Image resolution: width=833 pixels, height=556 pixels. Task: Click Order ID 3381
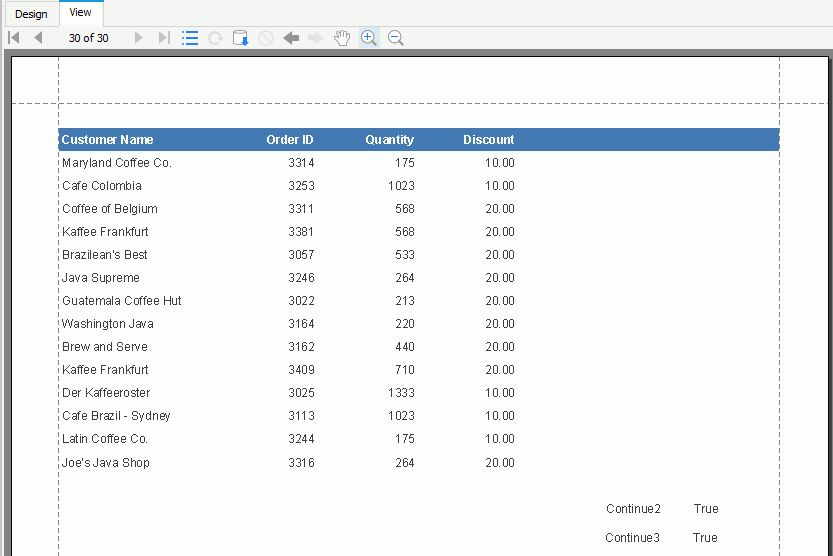pyautogui.click(x=301, y=232)
